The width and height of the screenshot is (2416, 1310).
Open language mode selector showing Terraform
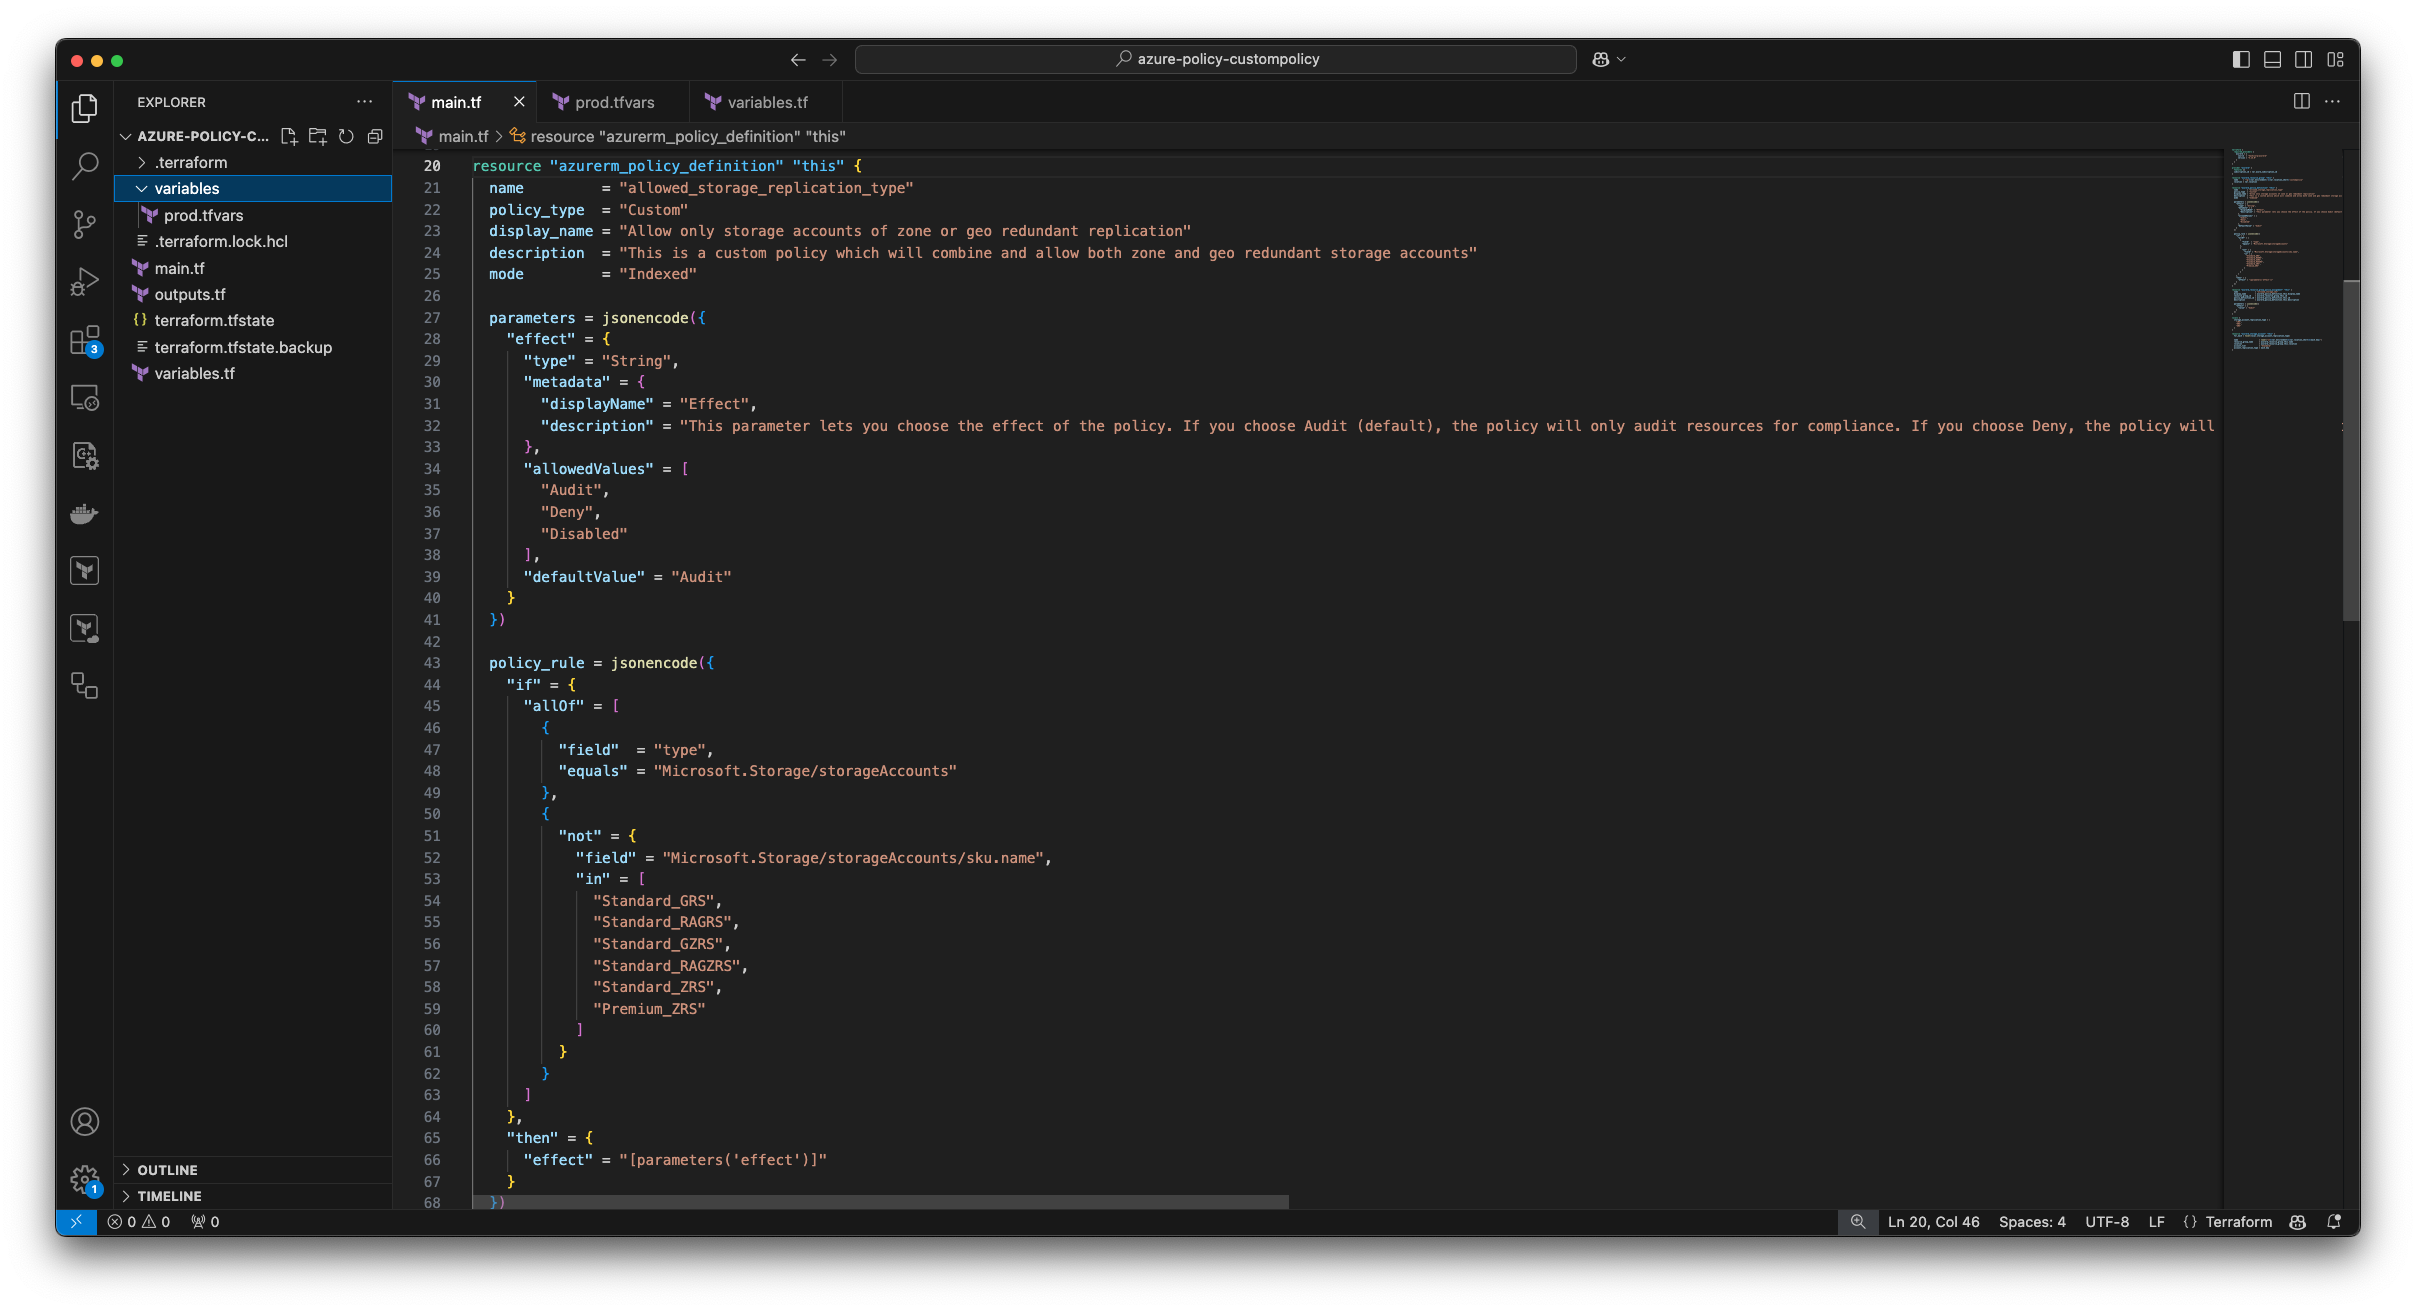2239,1222
